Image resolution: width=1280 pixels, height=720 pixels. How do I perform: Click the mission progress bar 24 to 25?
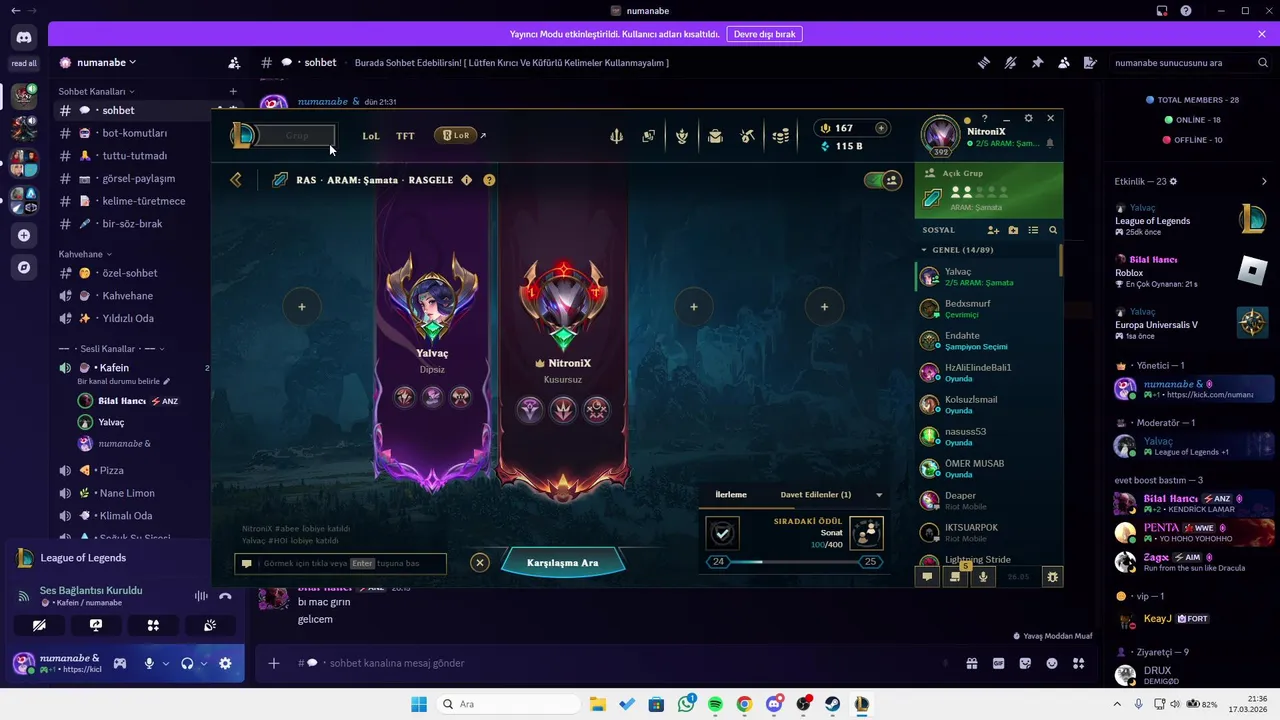794,562
